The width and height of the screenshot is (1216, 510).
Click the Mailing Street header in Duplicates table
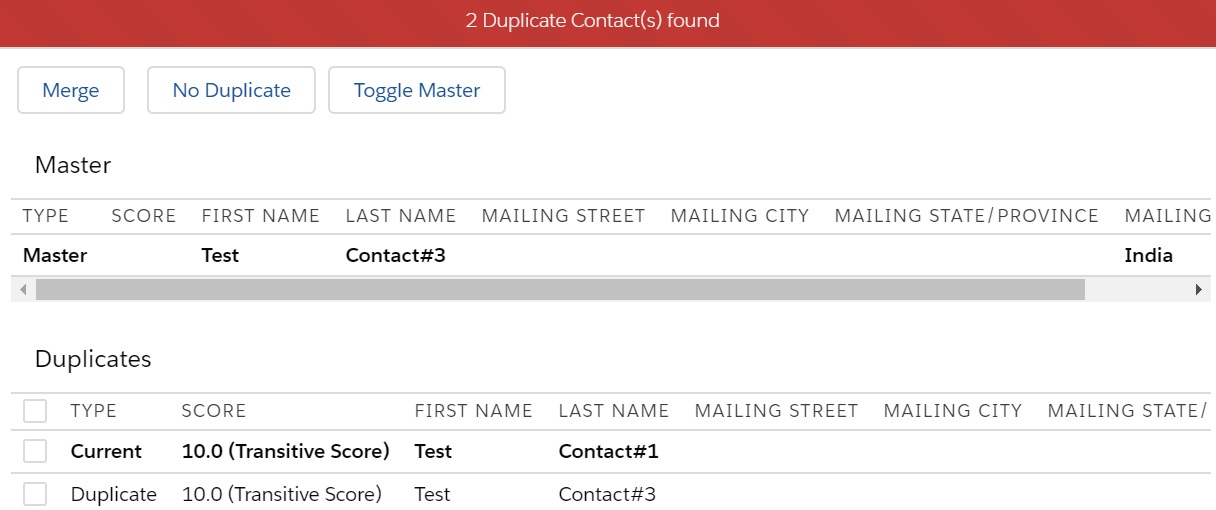point(776,411)
